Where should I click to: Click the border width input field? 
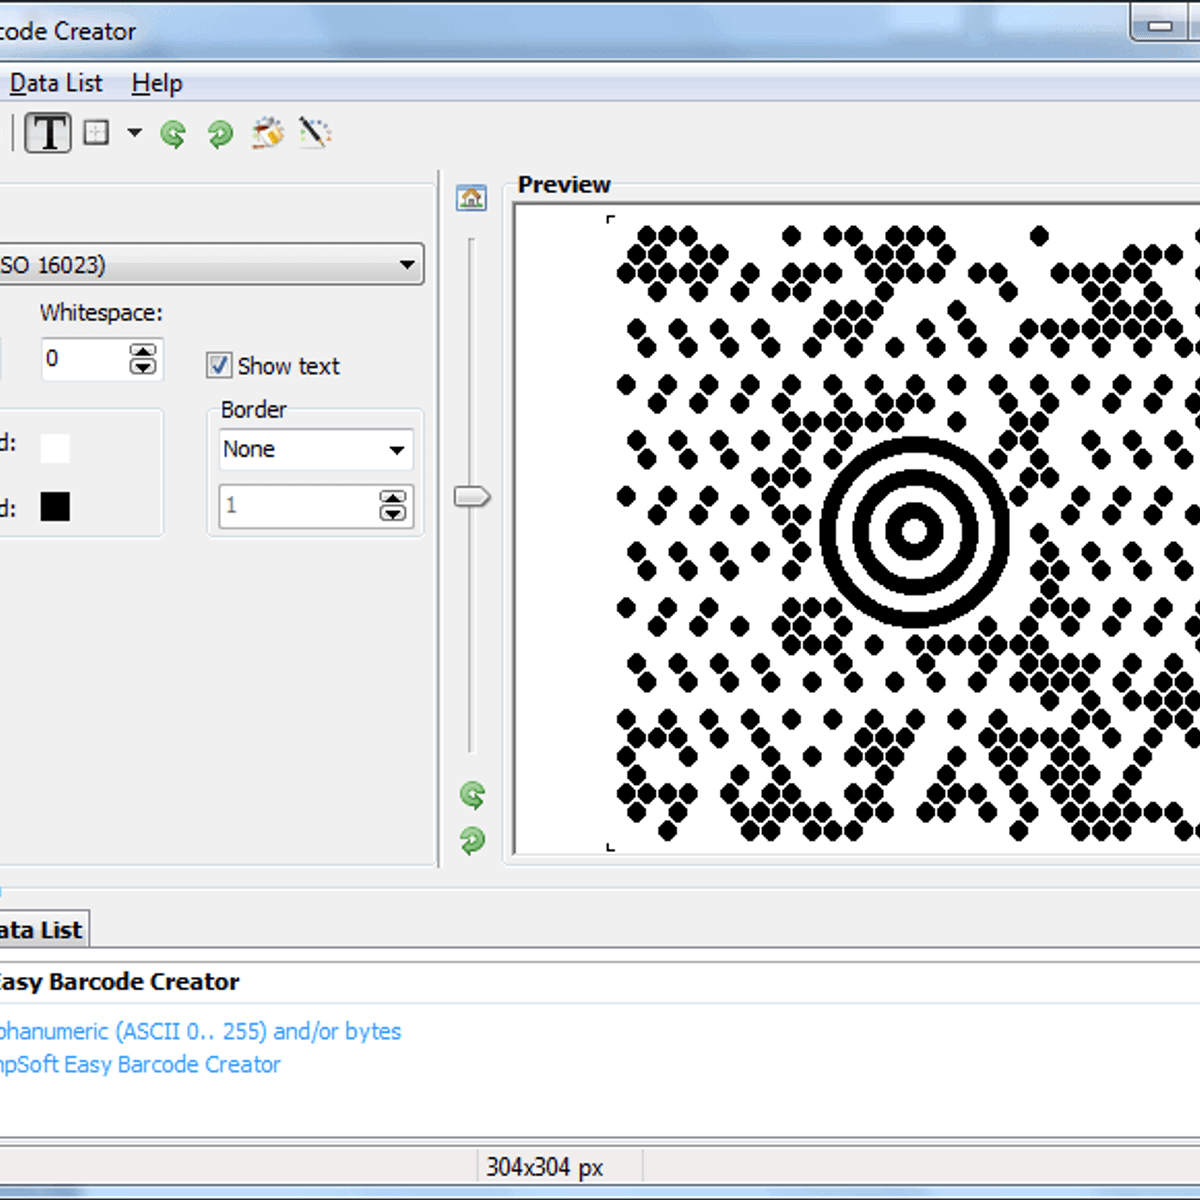pos(299,506)
